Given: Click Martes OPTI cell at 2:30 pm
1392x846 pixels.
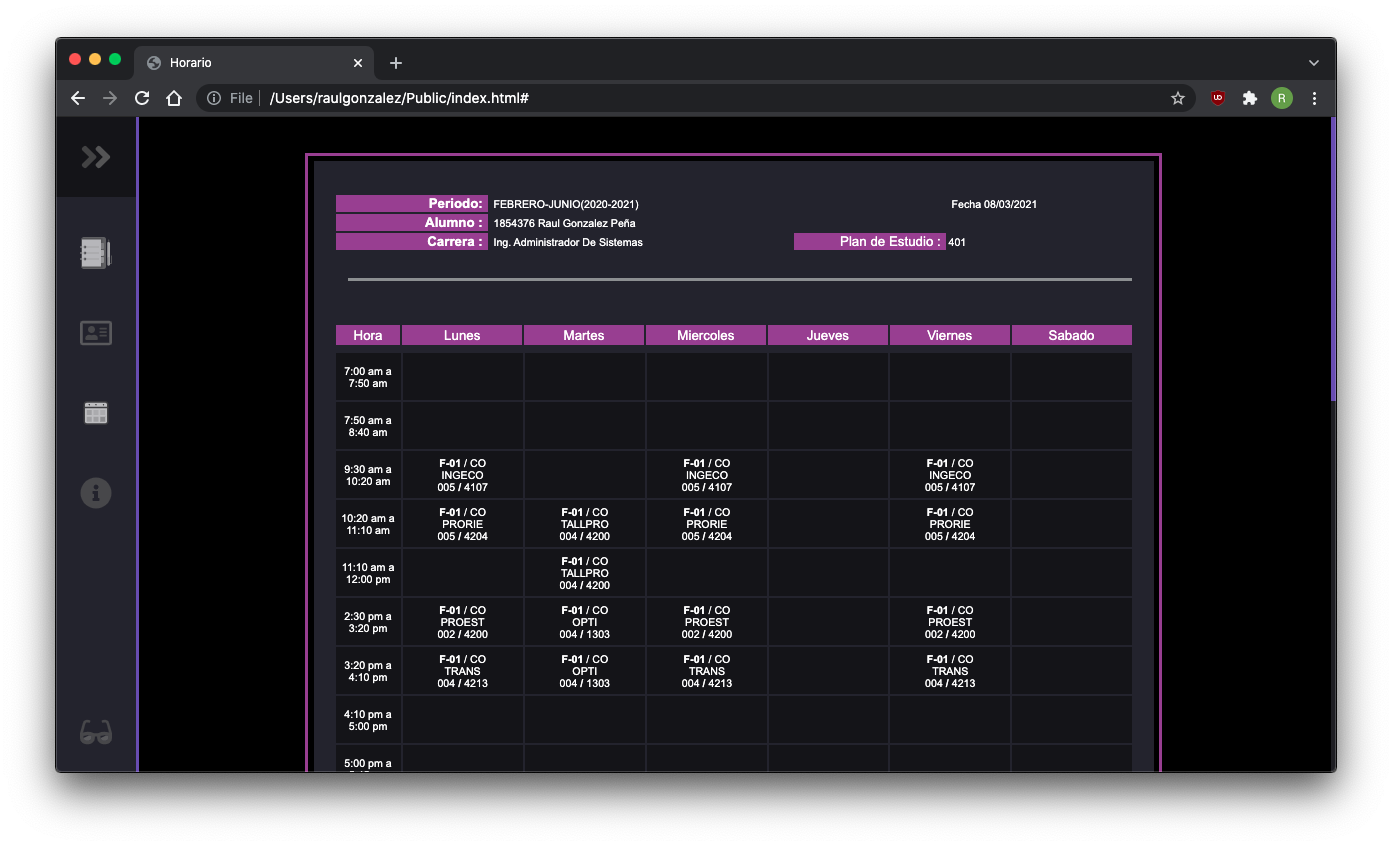Looking at the screenshot, I should pos(584,622).
